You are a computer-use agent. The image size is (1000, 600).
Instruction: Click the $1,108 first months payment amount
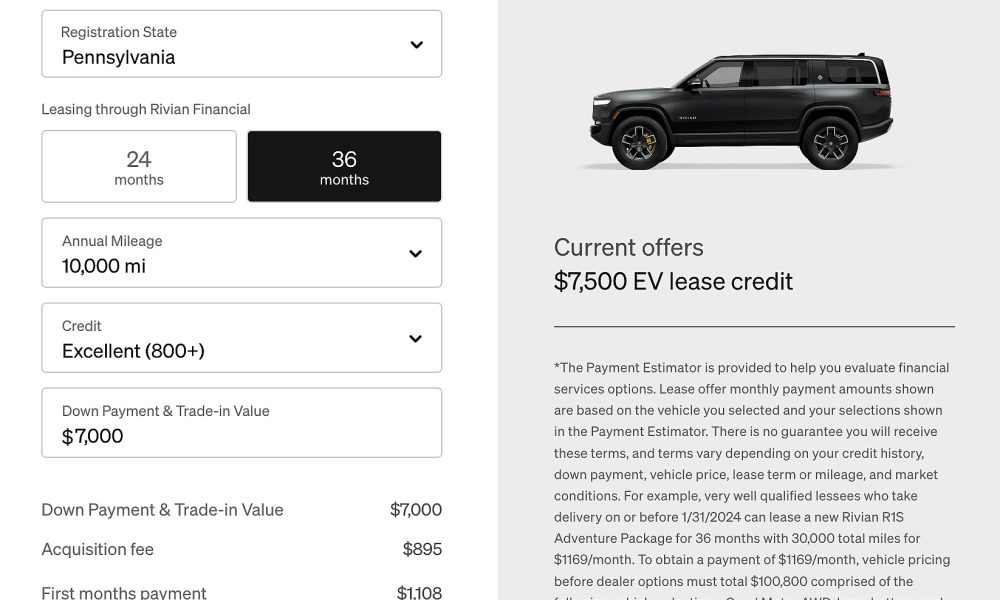click(x=419, y=592)
